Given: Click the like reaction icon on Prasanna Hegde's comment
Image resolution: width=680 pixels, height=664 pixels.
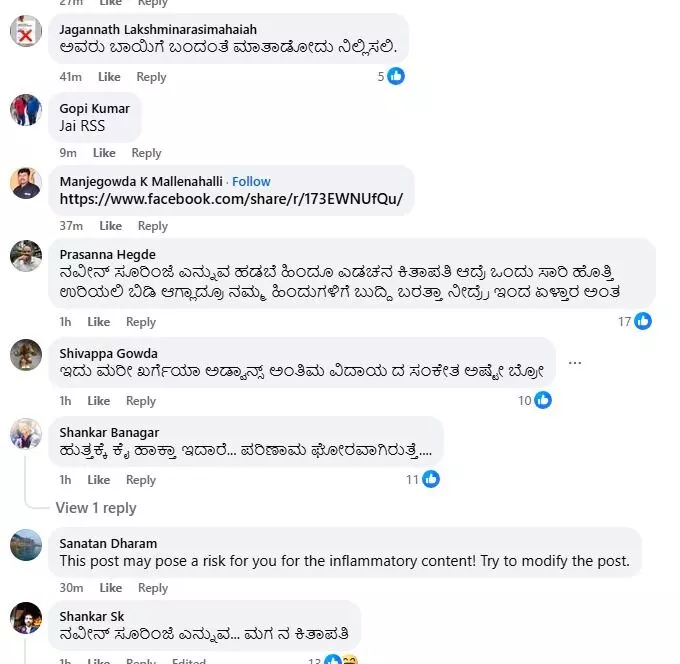Looking at the screenshot, I should pyautogui.click(x=643, y=321).
